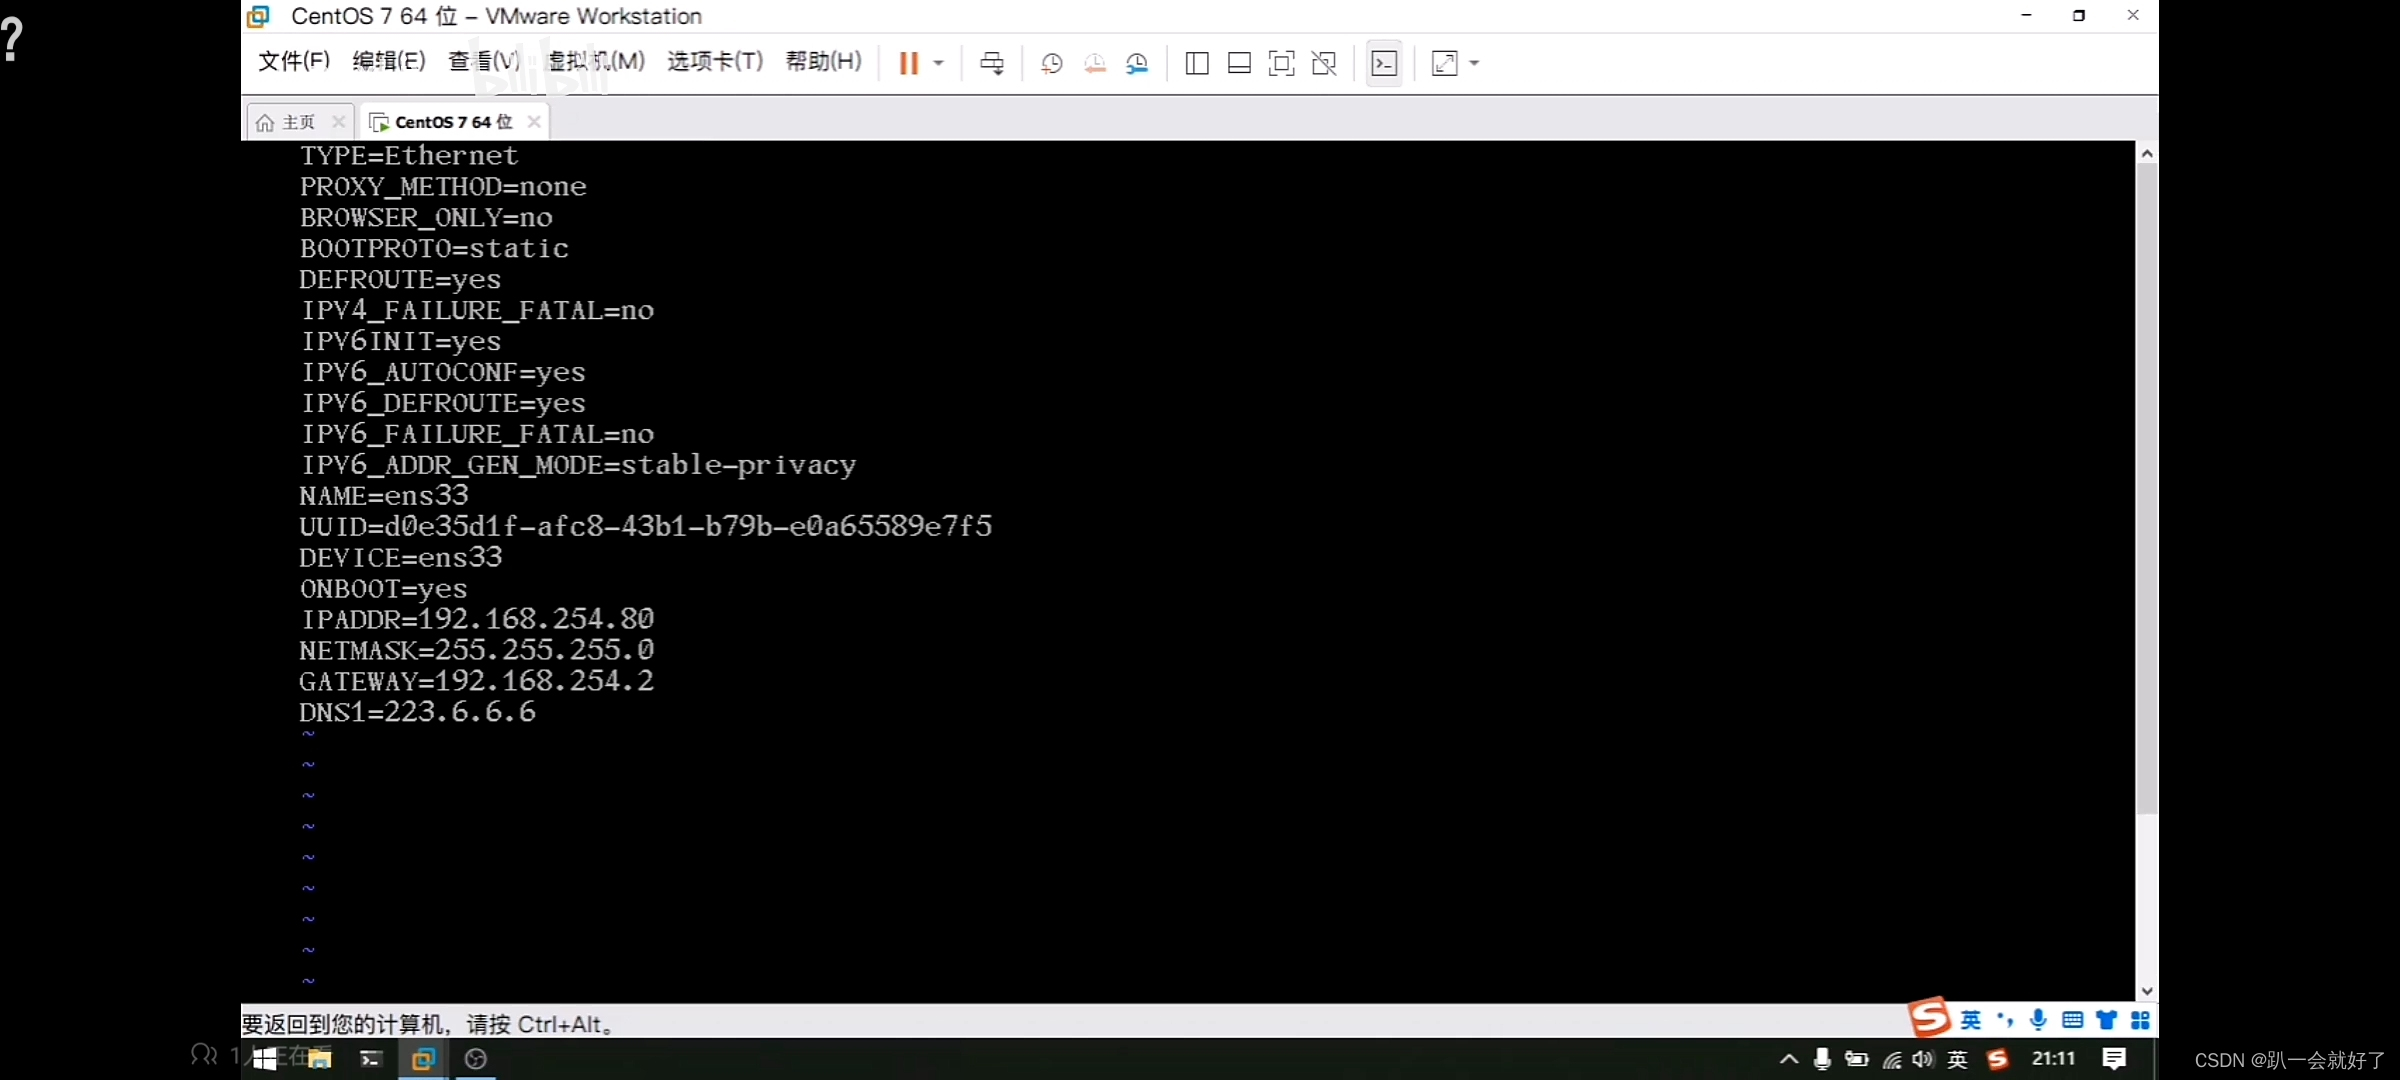The height and width of the screenshot is (1080, 2400).
Task: Toggle Unity mode icon
Action: tap(1324, 63)
